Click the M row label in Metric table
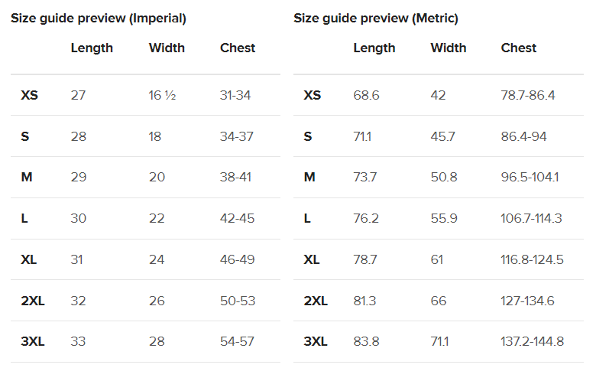The image size is (597, 372). [x=310, y=177]
